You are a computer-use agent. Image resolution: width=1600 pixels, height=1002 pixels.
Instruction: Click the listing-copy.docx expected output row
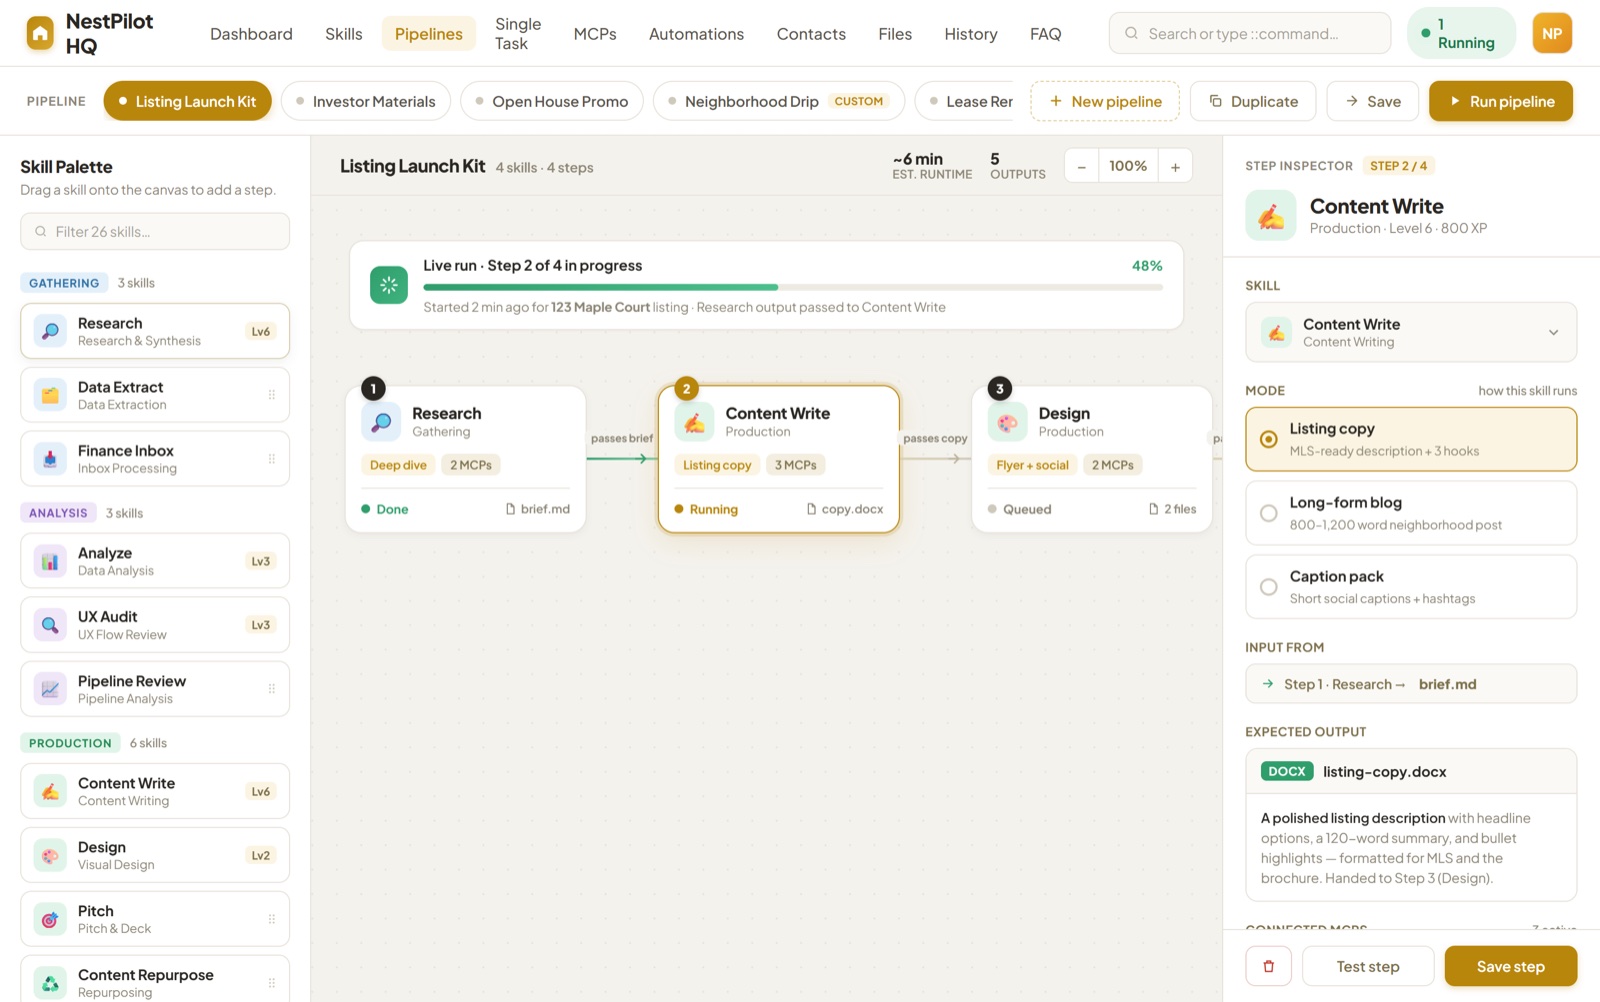[1411, 771]
